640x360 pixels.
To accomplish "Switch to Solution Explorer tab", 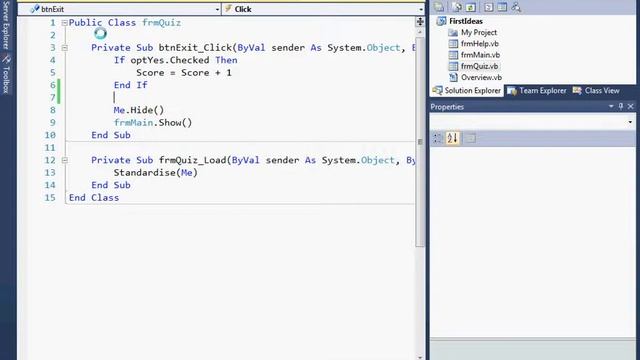I will click(467, 91).
